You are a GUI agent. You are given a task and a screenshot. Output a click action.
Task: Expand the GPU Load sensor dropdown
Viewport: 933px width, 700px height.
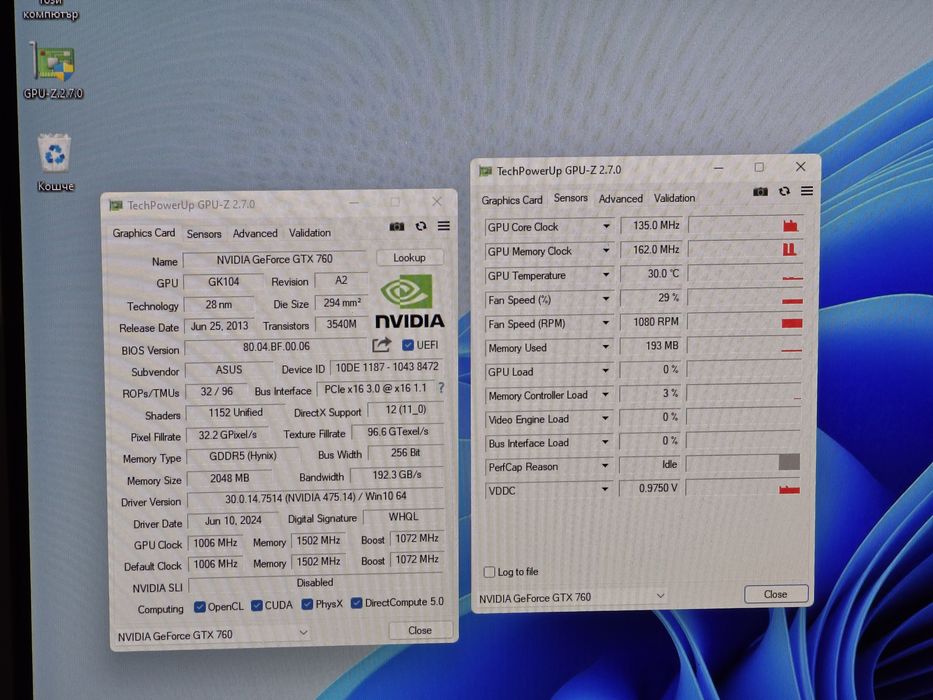click(x=606, y=370)
